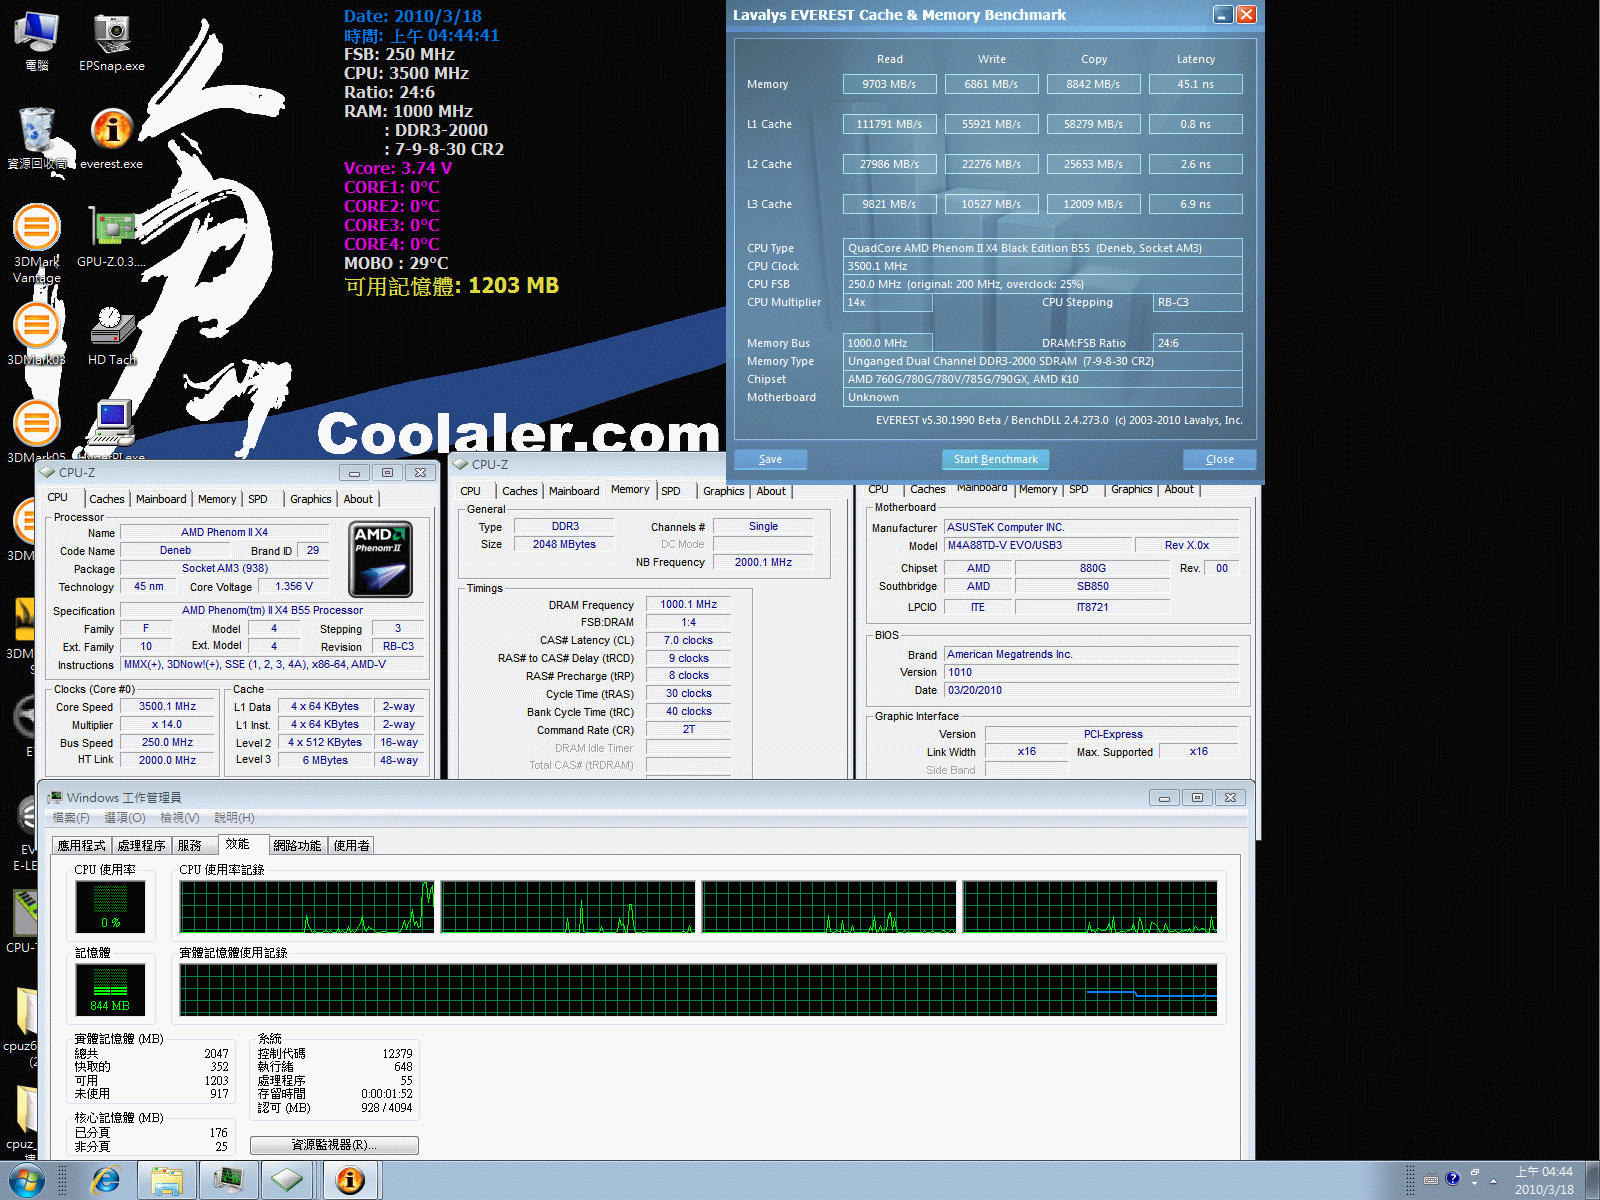1600x1200 pixels.
Task: Switch to EVEREST taskbar button
Action: 350,1181
